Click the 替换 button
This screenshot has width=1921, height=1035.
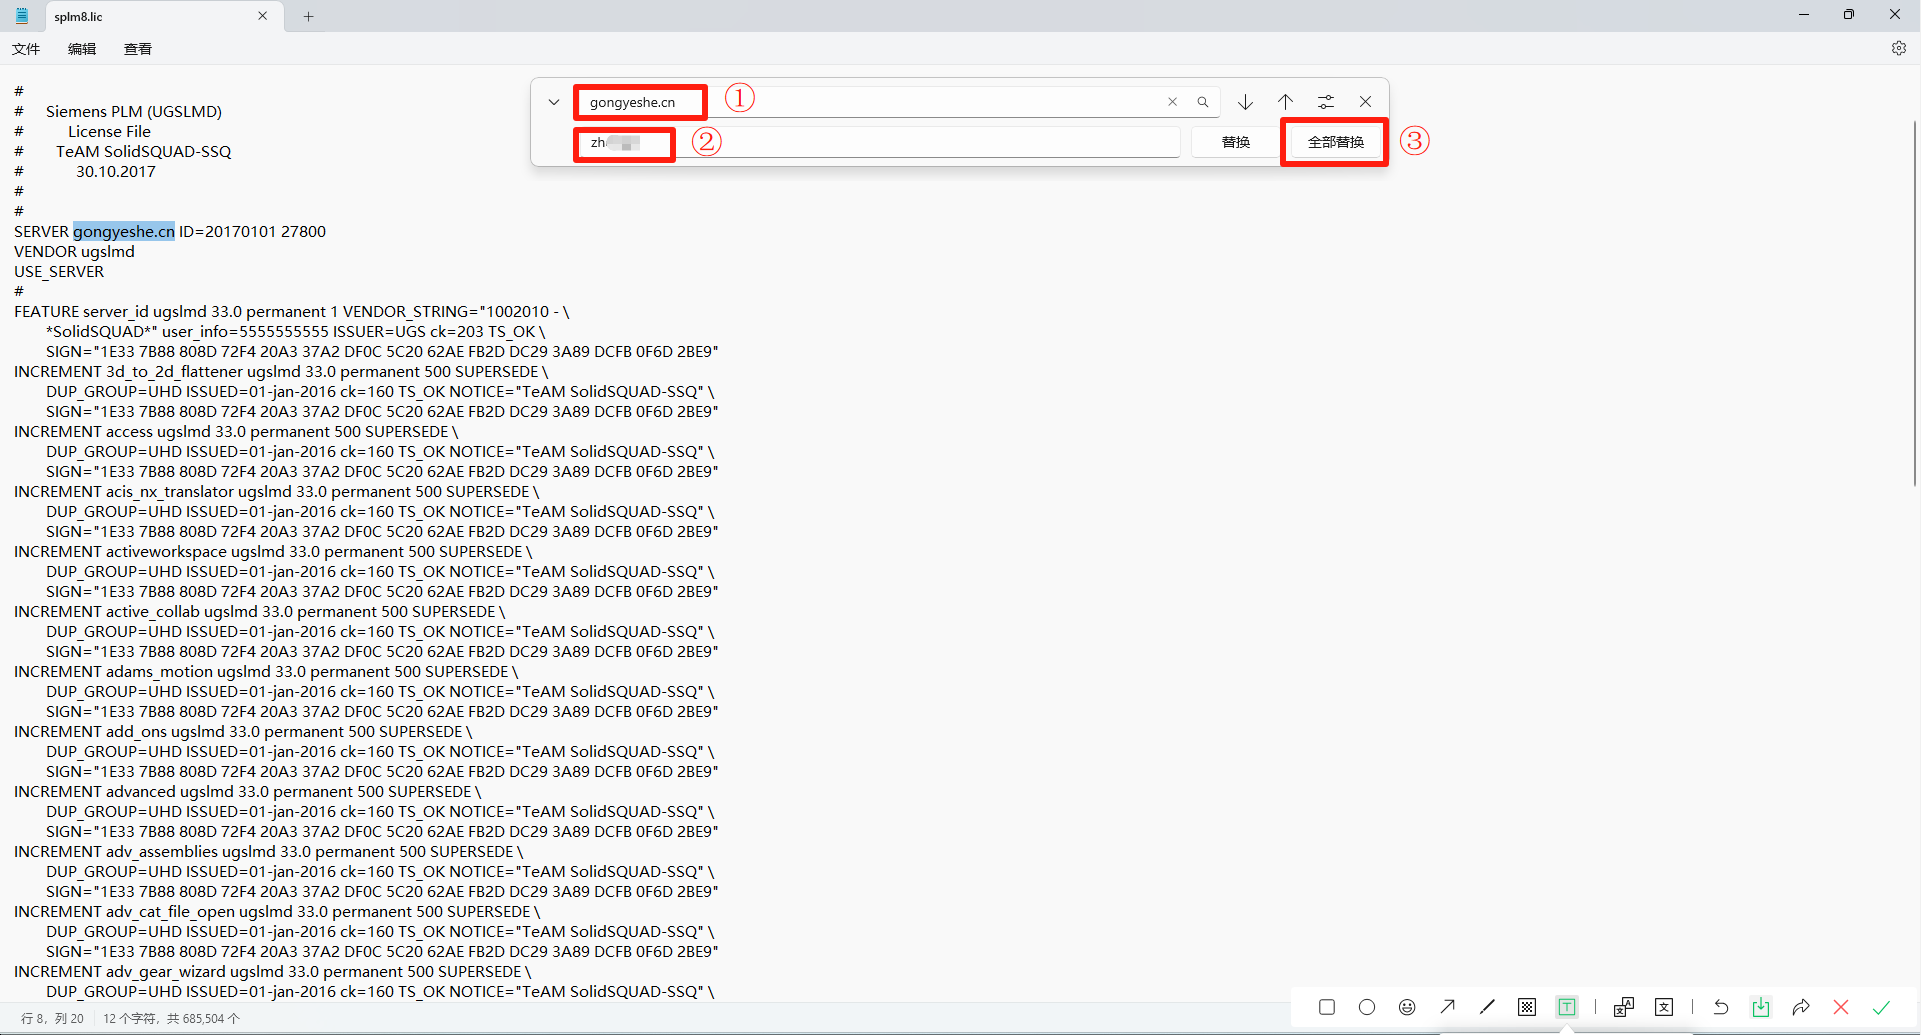tap(1236, 142)
